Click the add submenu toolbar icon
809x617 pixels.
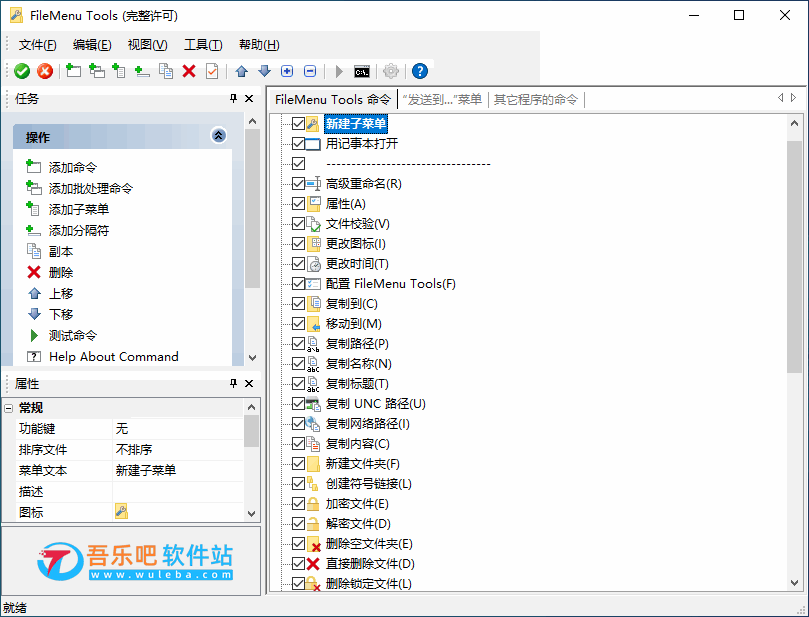pos(119,71)
